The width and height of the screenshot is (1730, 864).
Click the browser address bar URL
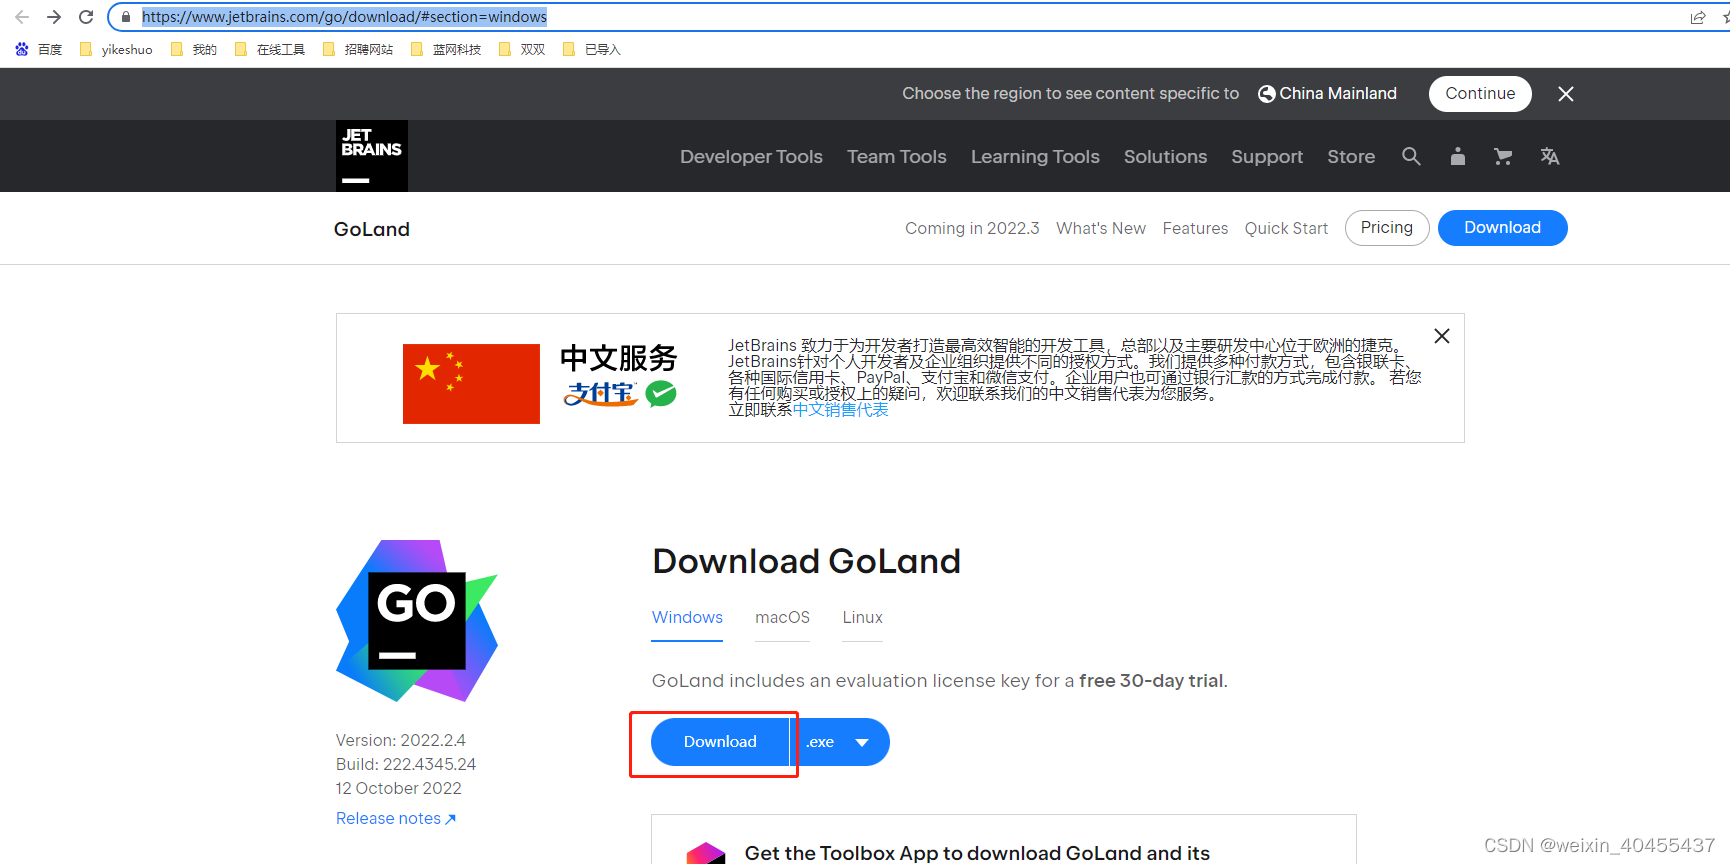(344, 17)
